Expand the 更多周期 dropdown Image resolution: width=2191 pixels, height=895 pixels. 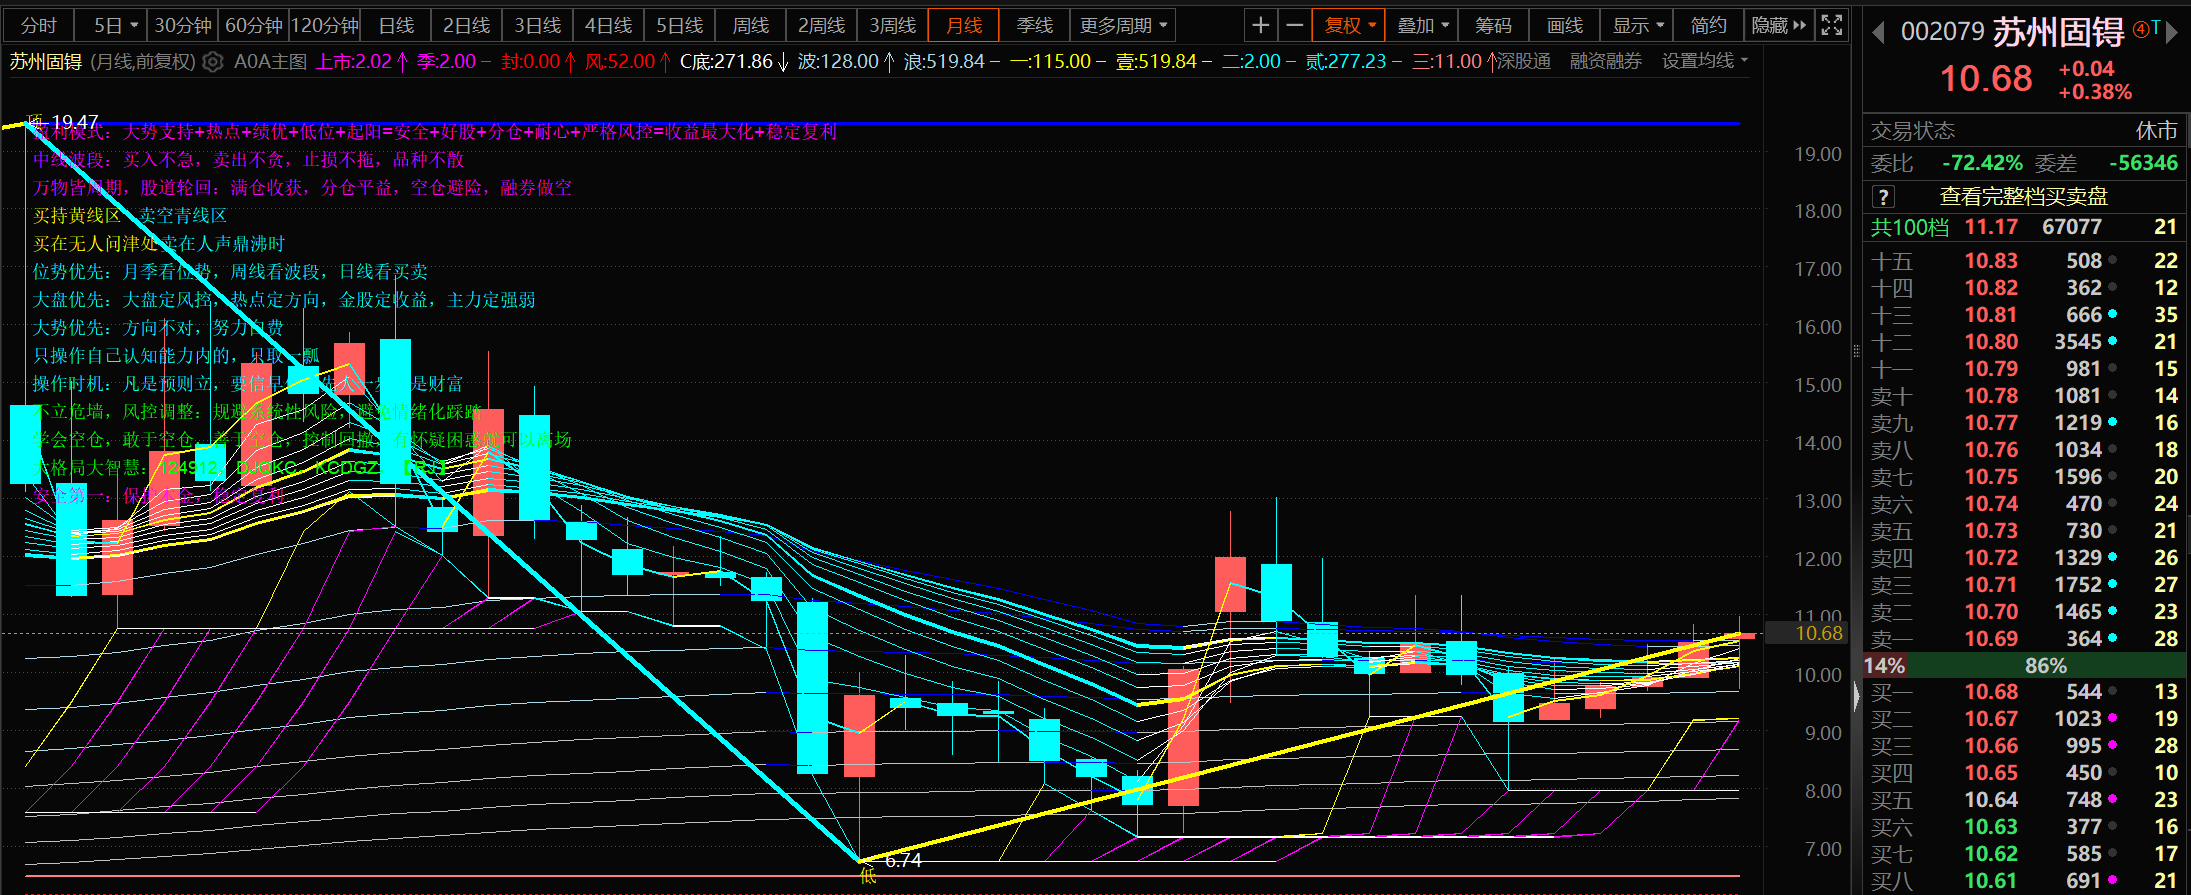coord(1123,25)
